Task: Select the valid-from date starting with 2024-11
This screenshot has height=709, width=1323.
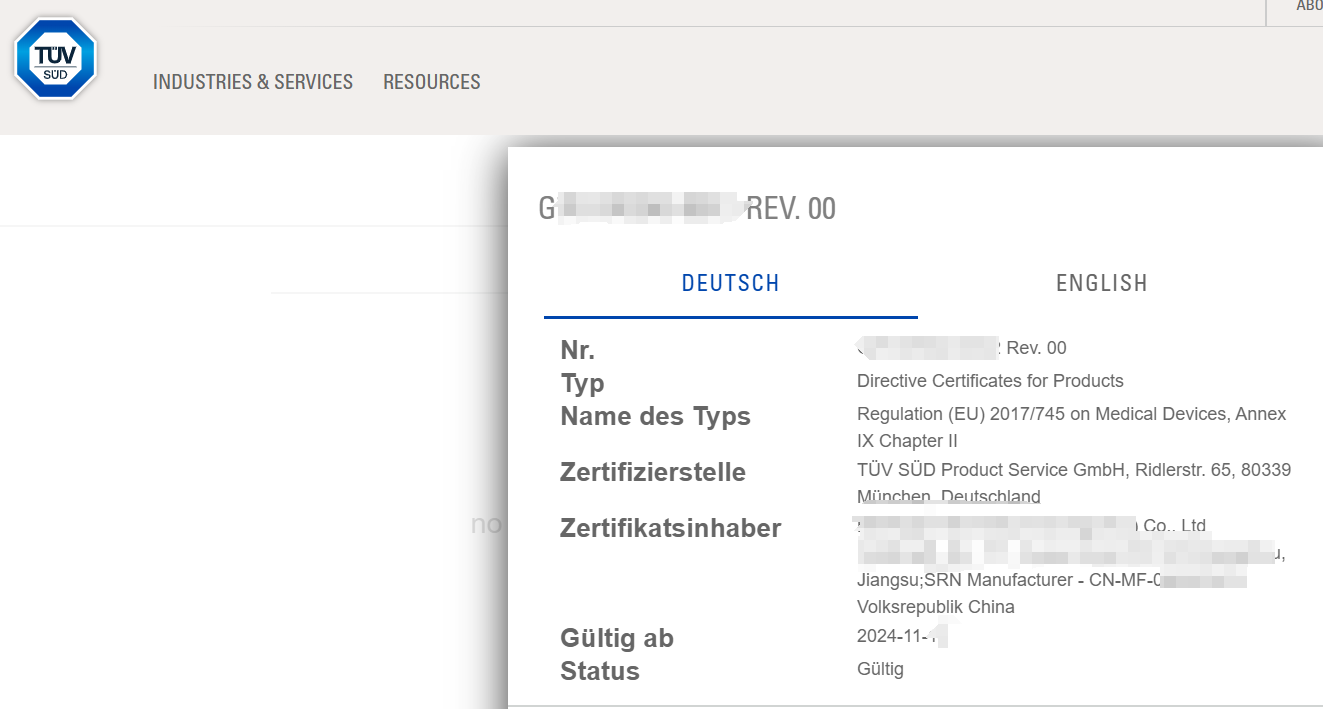Action: point(901,636)
